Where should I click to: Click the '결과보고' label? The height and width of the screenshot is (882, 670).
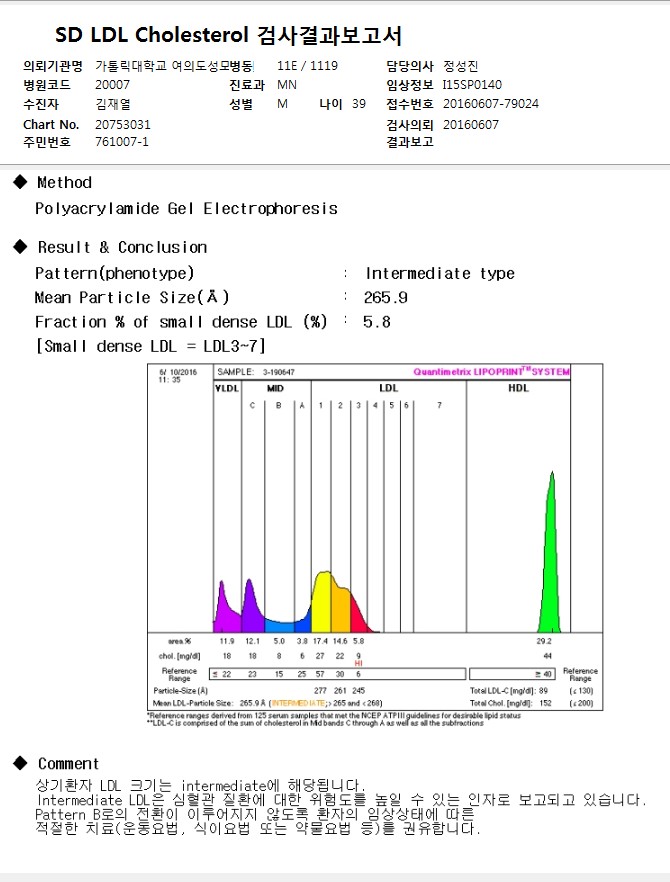point(410,142)
